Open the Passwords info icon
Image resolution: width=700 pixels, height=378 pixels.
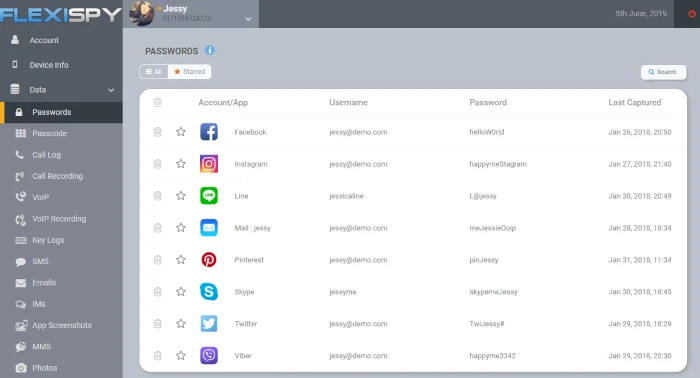(x=210, y=50)
